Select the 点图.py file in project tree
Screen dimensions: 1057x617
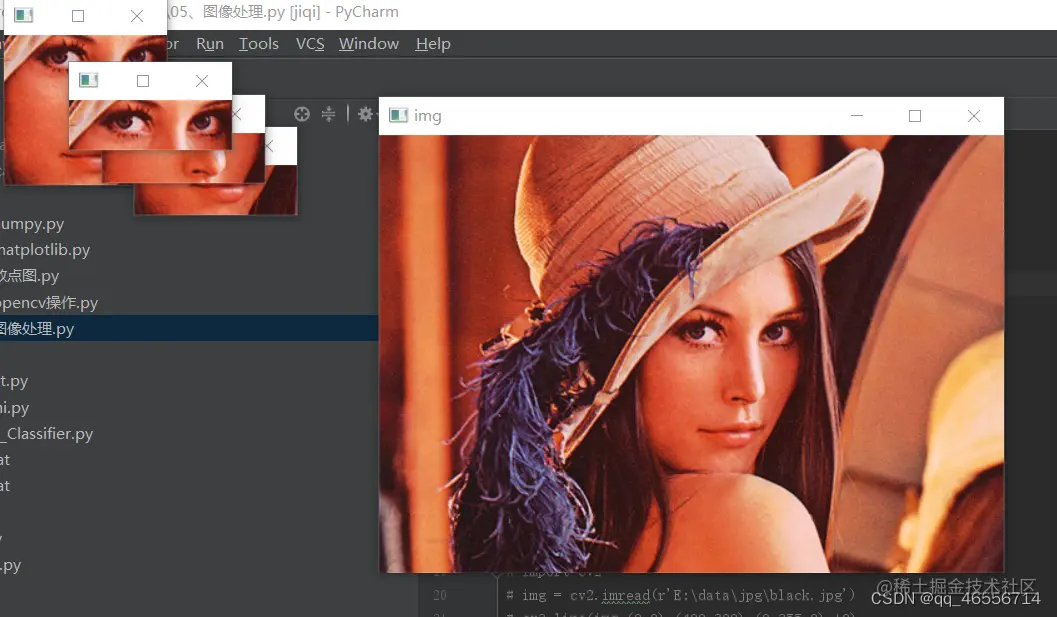click(x=30, y=276)
